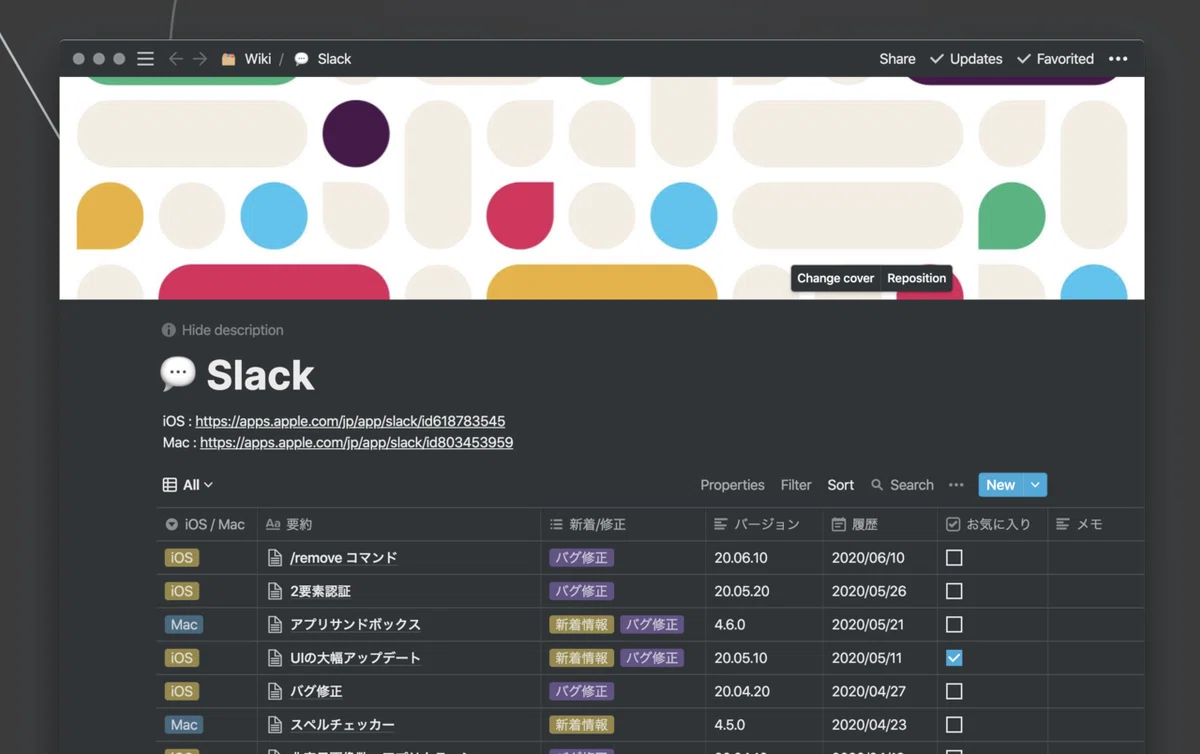The height and width of the screenshot is (754, 1200).
Task: Check the favorite box for 2要素認証
Action: point(954,591)
